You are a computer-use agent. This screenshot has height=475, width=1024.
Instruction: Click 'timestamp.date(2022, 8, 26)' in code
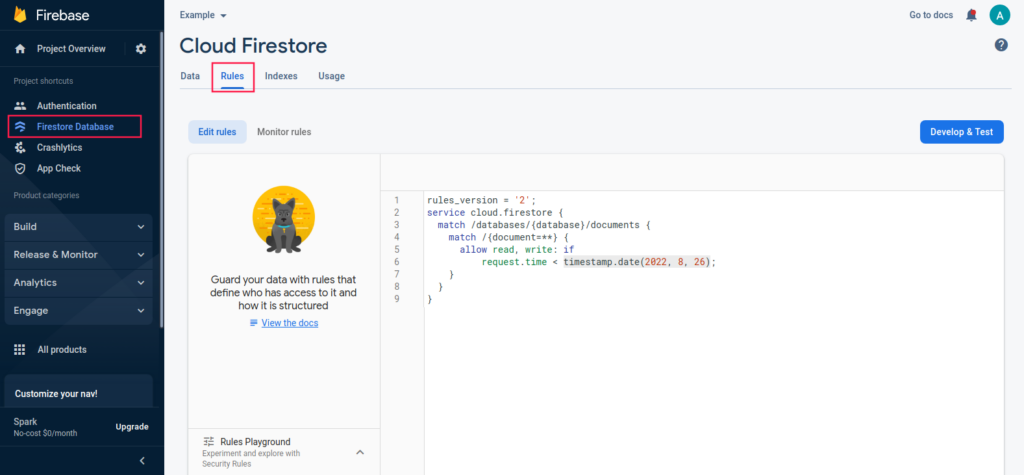[x=637, y=262]
